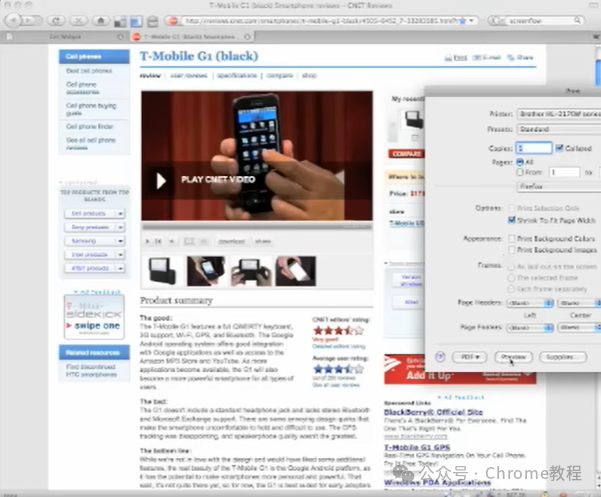Click the Print icon link on the page

tap(456, 57)
